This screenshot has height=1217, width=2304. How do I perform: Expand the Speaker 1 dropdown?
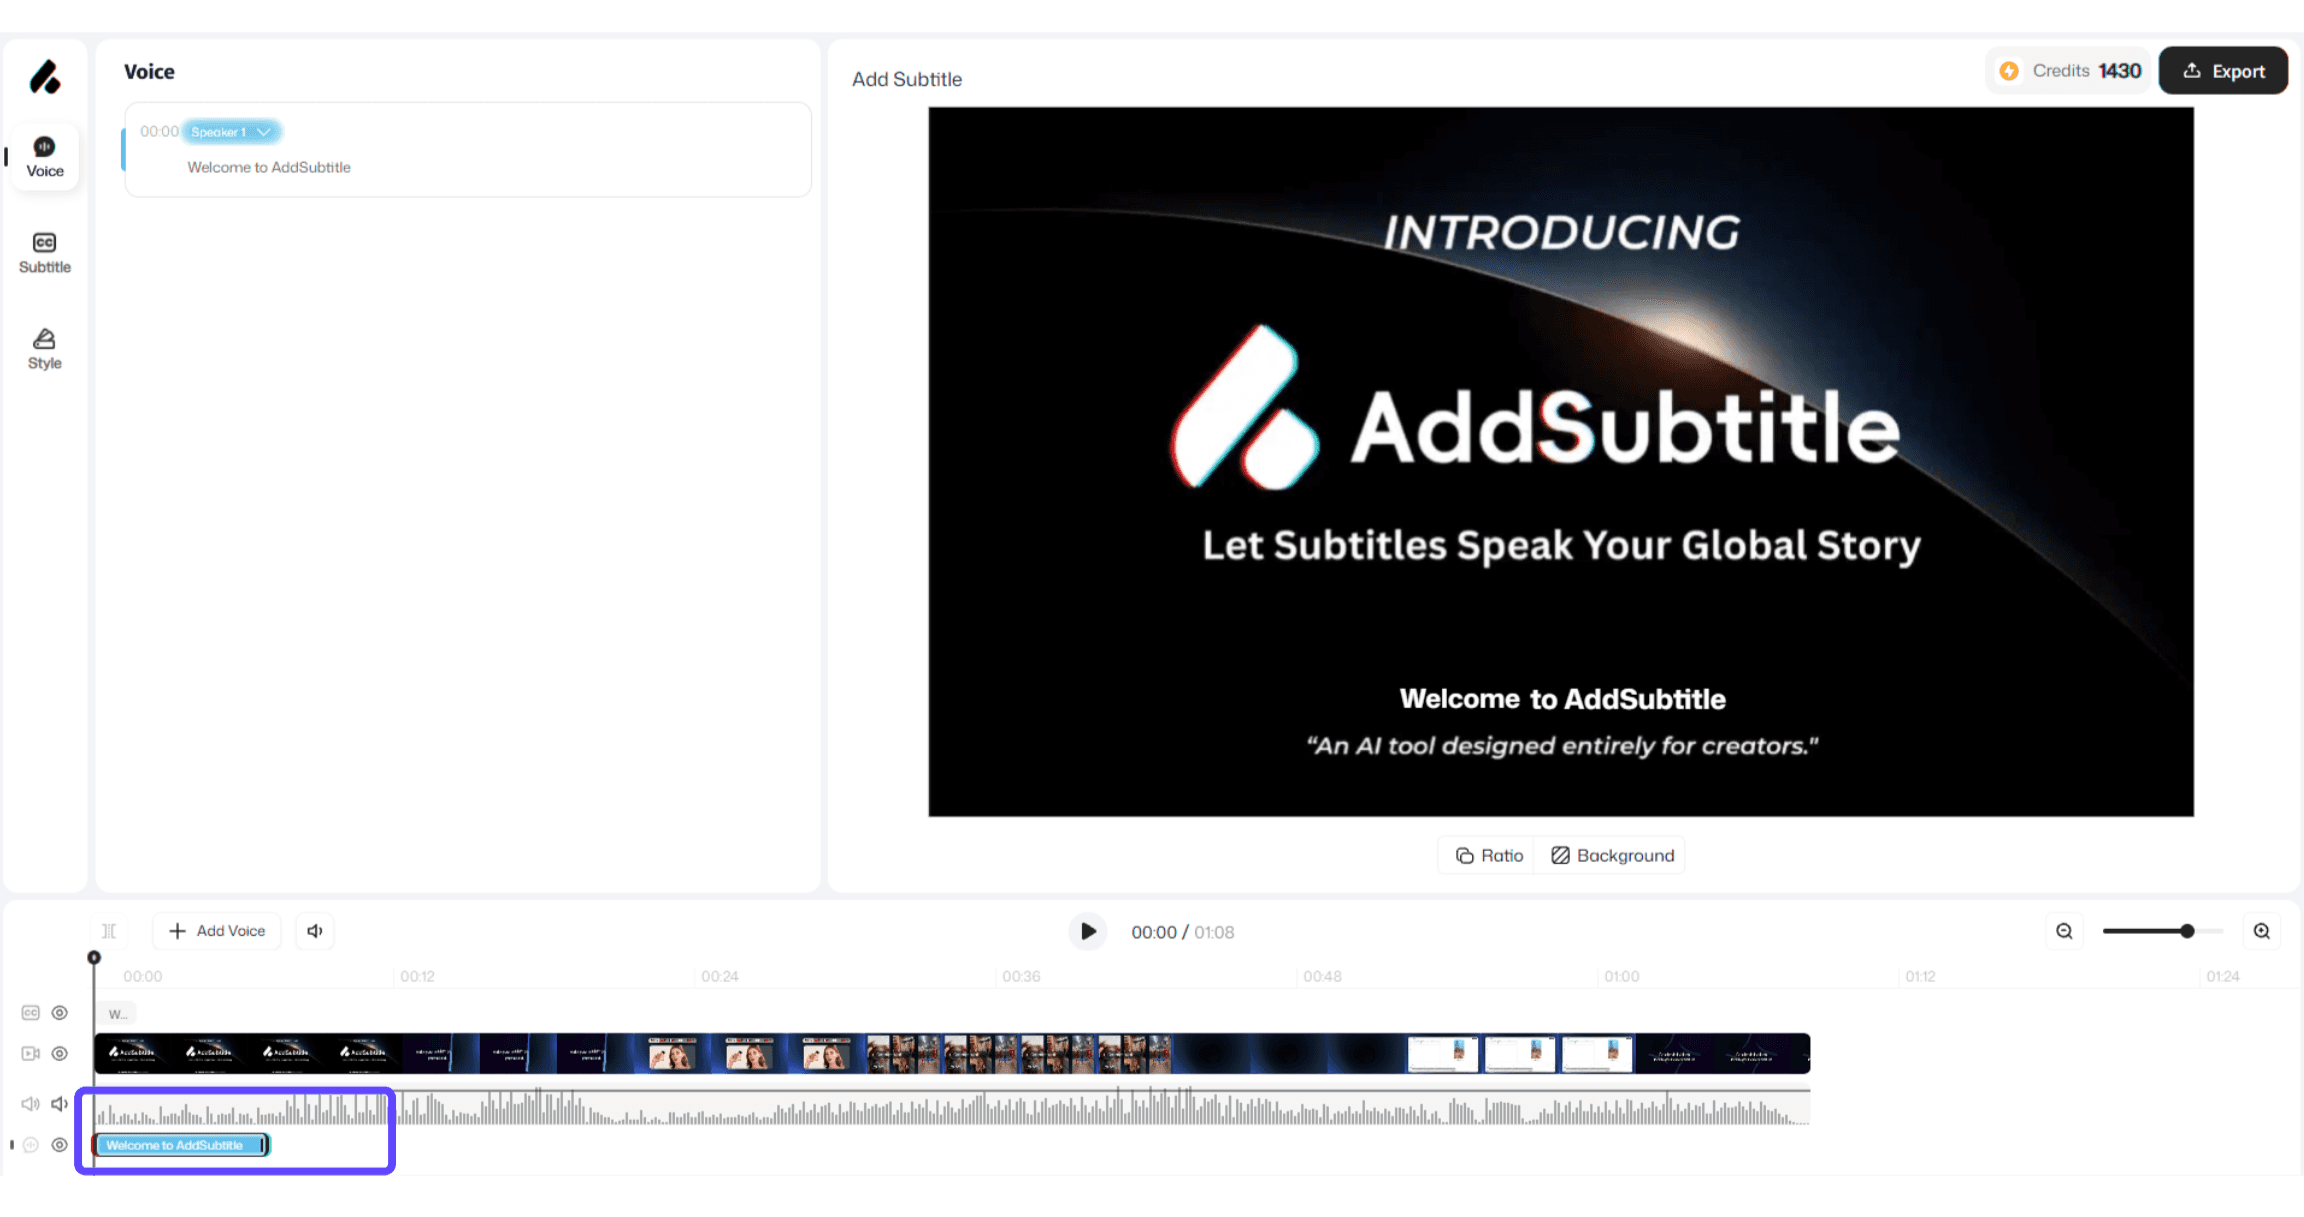point(231,132)
